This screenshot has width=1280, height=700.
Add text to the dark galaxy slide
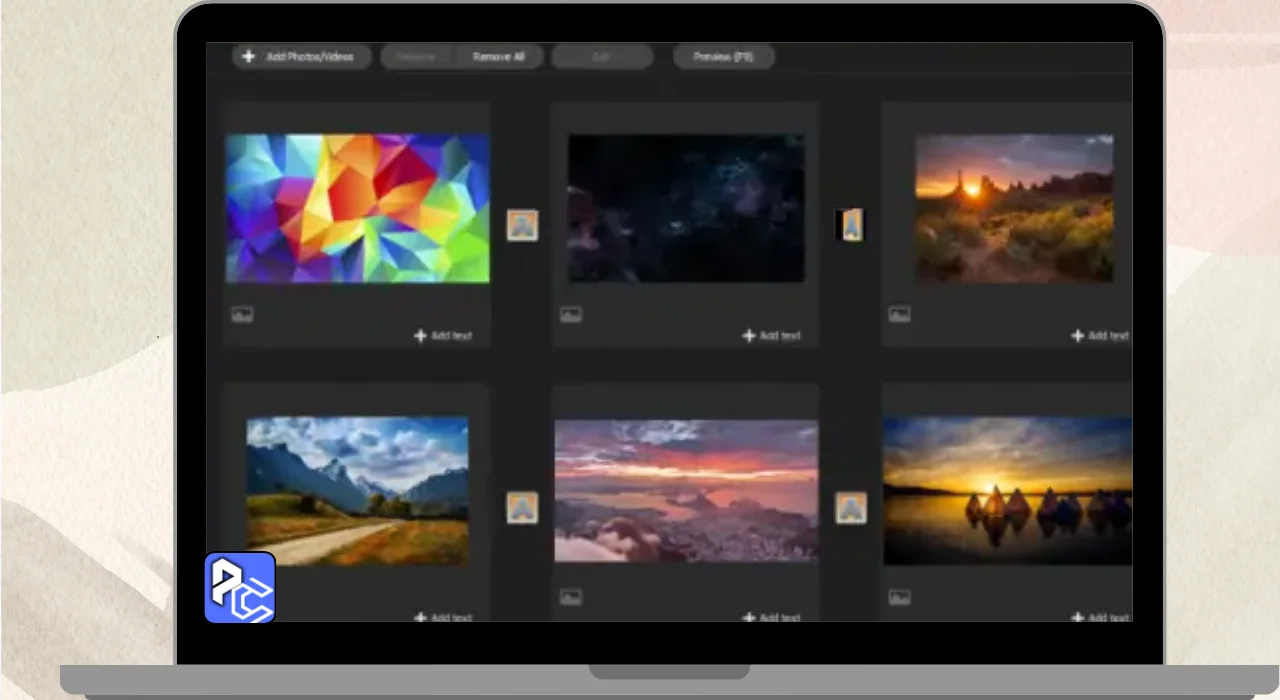pos(771,336)
